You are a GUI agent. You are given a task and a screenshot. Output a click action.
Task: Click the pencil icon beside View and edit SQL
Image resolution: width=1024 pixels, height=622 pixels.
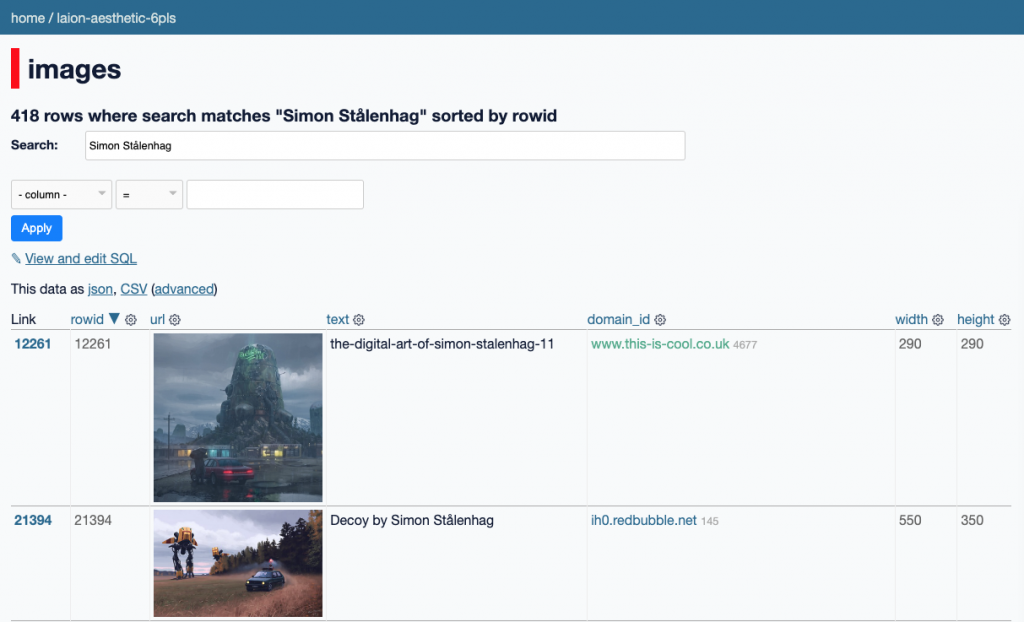click(16, 259)
